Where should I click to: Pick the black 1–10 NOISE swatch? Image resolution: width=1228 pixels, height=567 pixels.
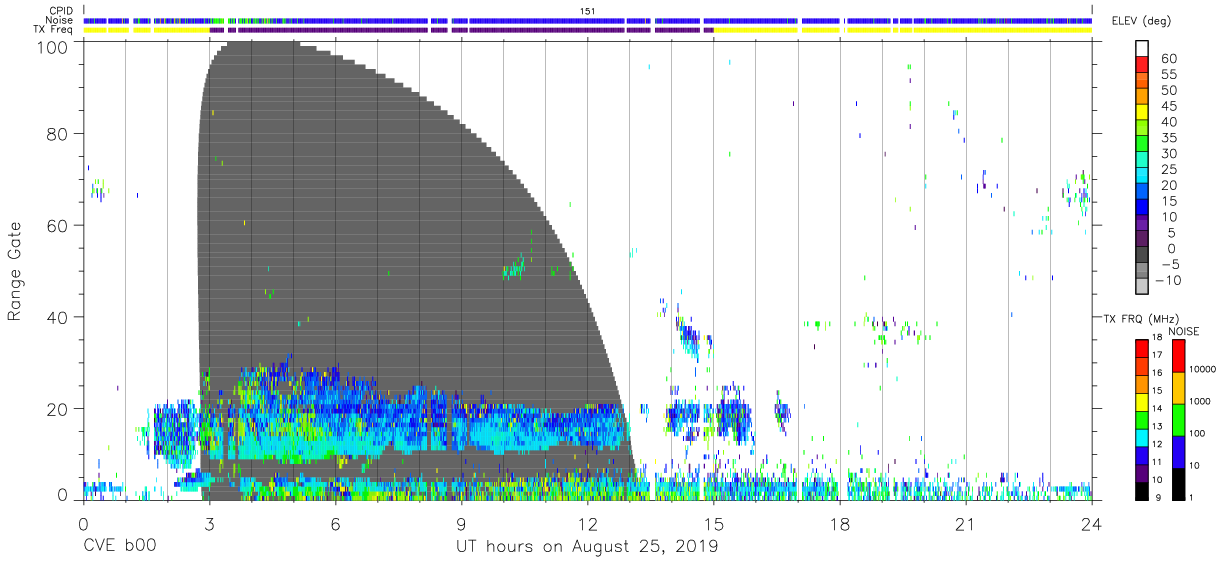pyautogui.click(x=1178, y=482)
